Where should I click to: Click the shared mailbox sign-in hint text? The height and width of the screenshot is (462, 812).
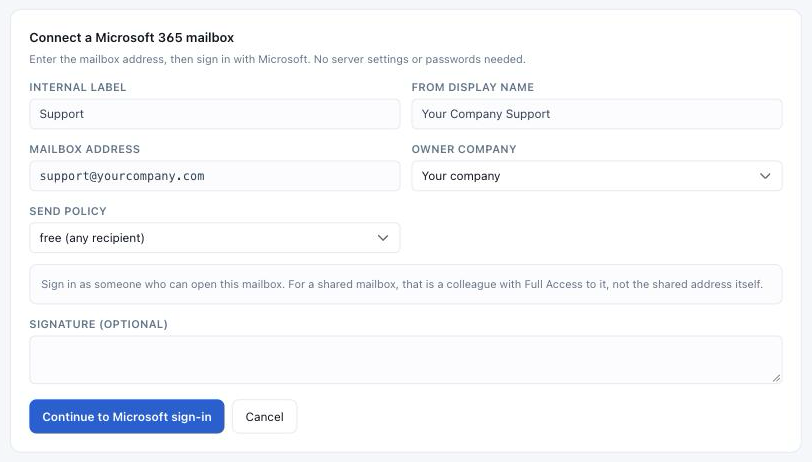(402, 284)
